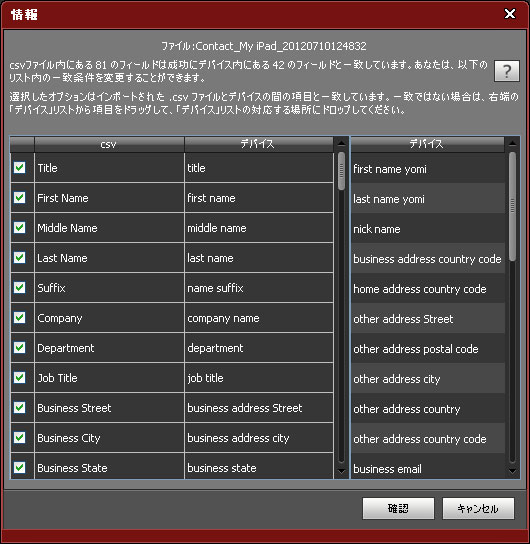Viewport: 530px width, 544px height.
Task: Click the デバイス header of right list
Action: tap(427, 144)
